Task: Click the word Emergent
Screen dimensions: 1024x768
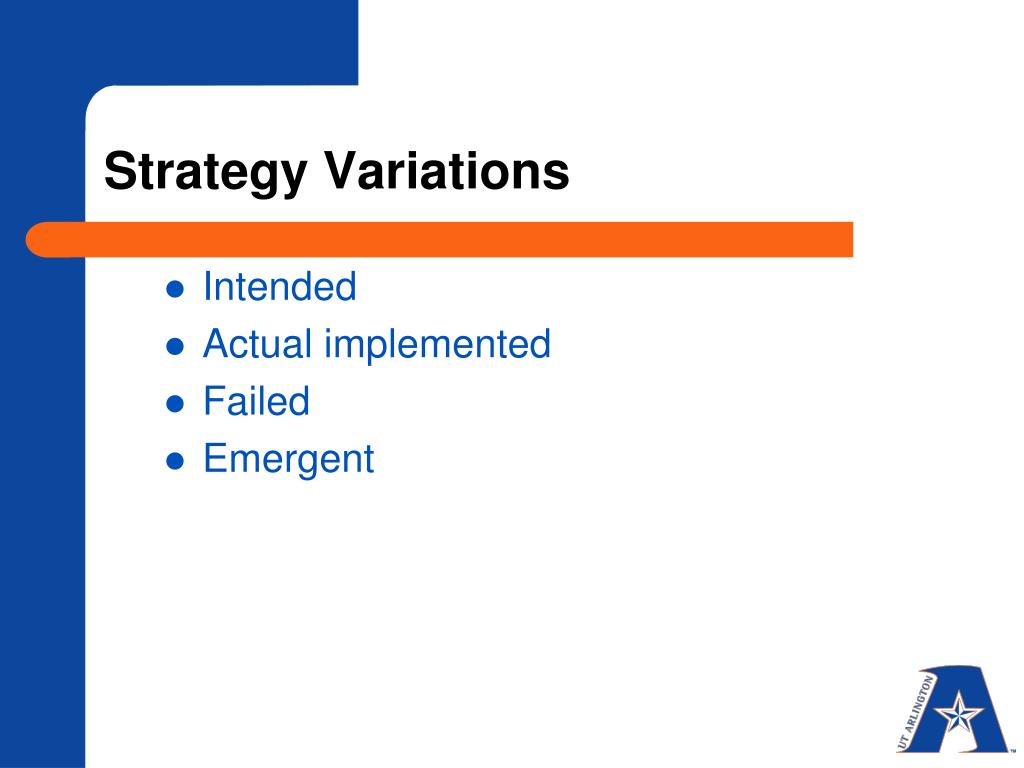Action: [289, 460]
